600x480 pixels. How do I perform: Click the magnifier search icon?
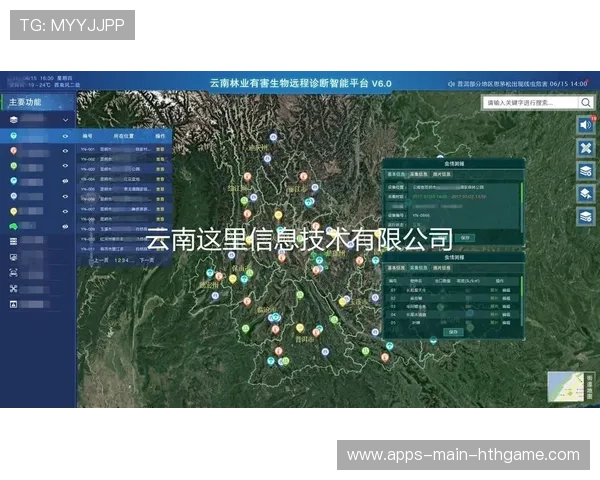585,103
